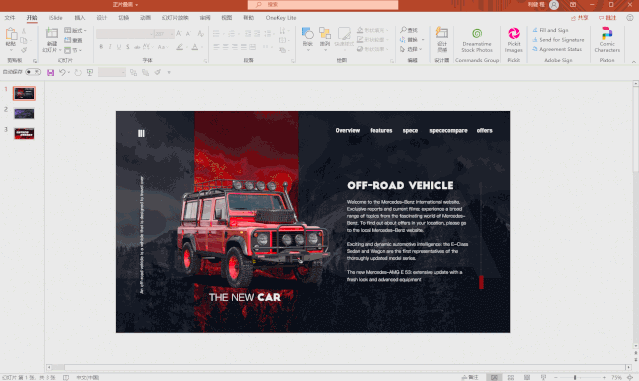Toggle the AutoSave switch

pos(33,72)
